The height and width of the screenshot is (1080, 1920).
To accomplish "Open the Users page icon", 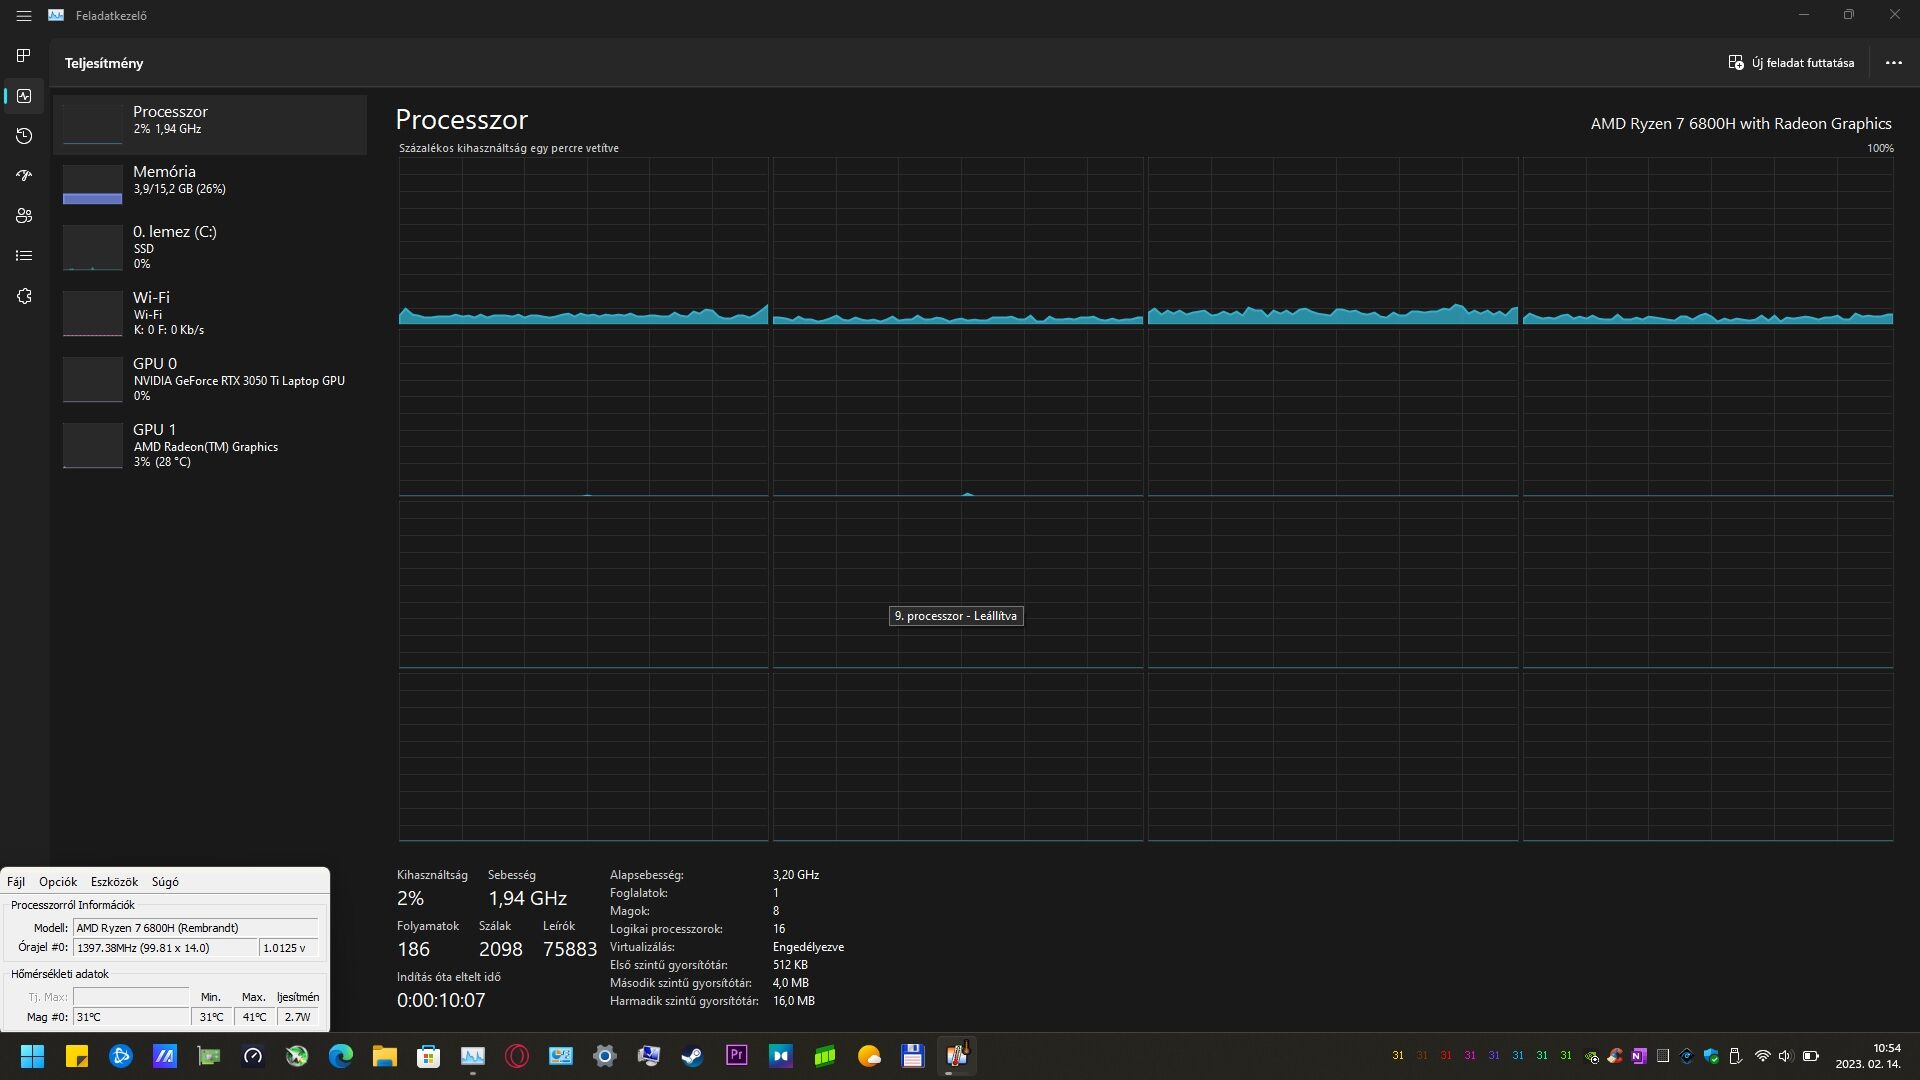I will click(x=24, y=216).
